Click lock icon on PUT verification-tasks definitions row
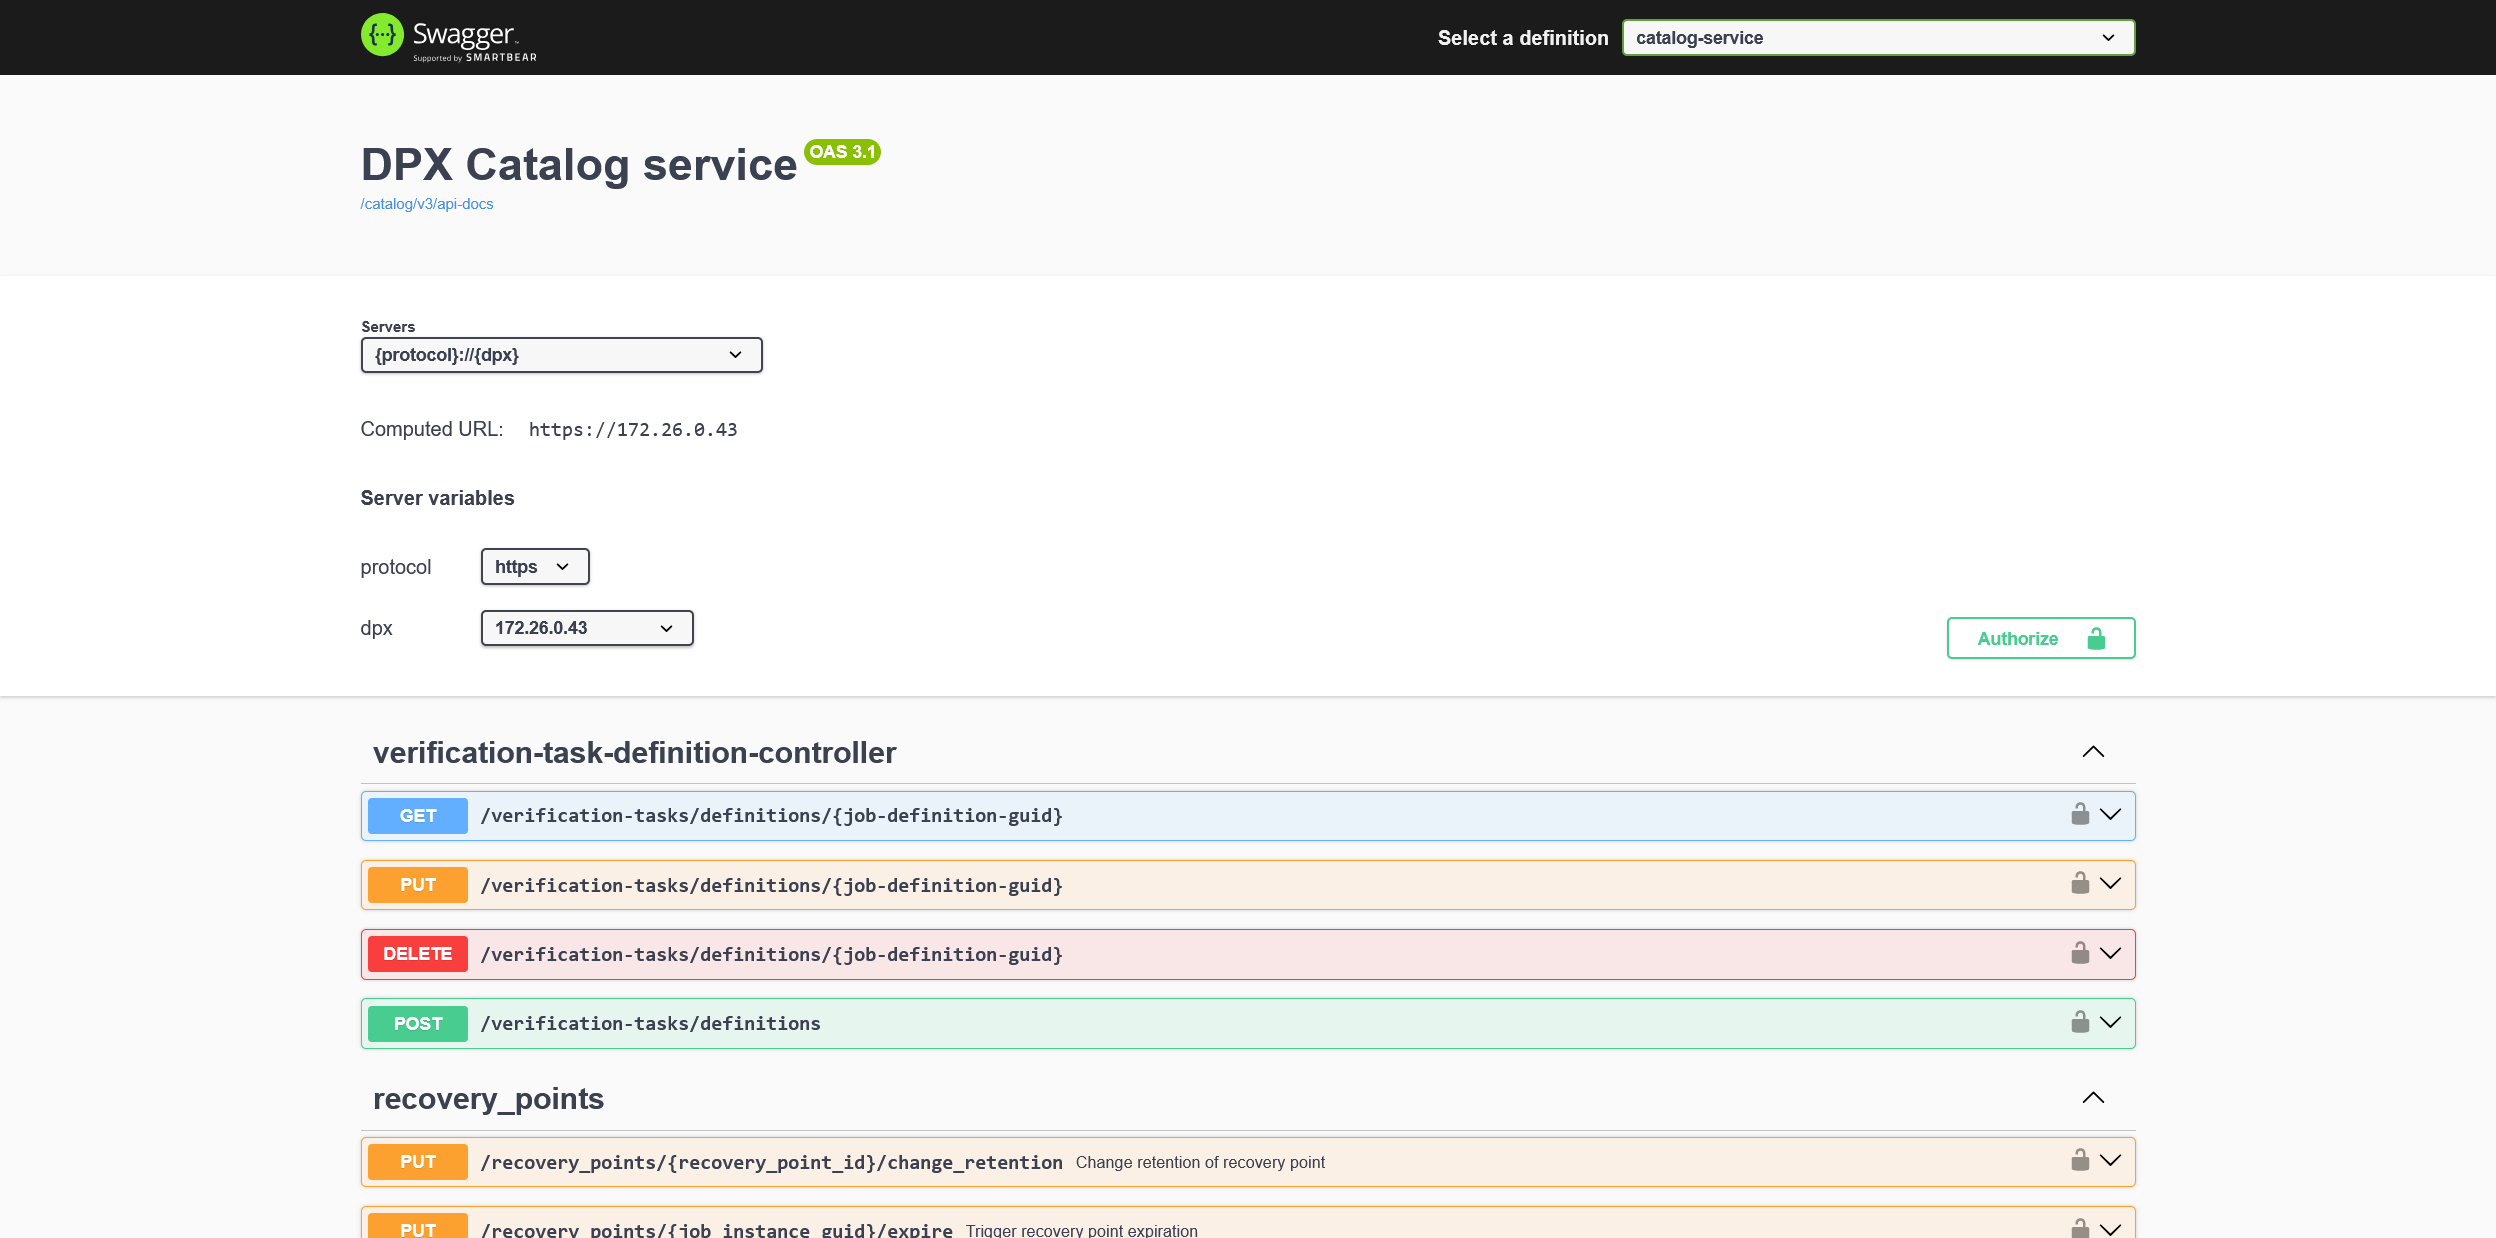The image size is (2496, 1238). 2080,883
